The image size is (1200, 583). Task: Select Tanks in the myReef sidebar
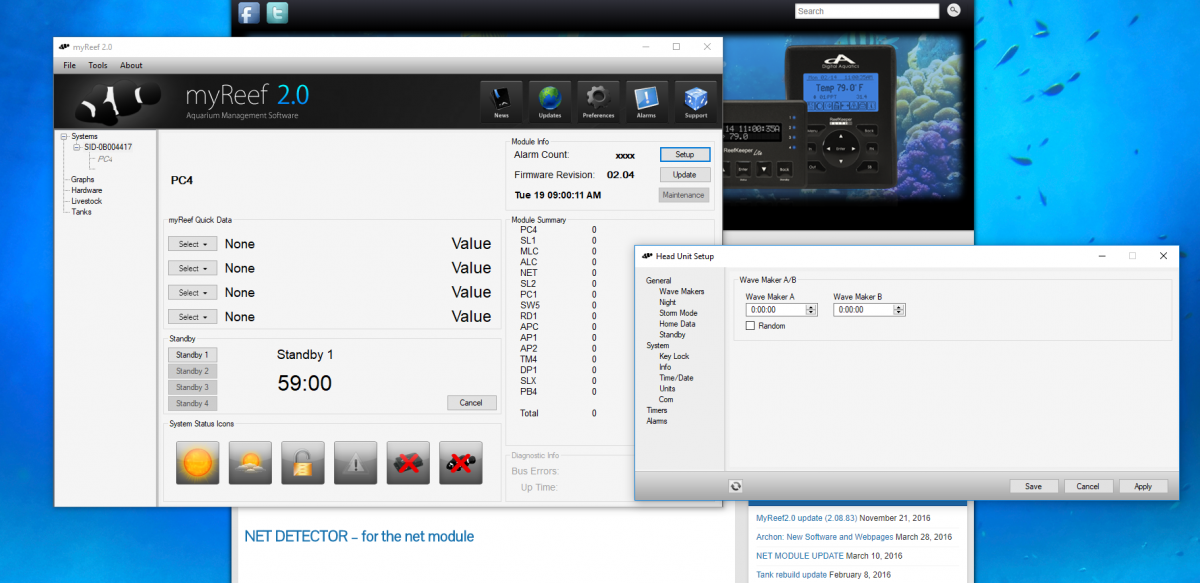tap(81, 212)
